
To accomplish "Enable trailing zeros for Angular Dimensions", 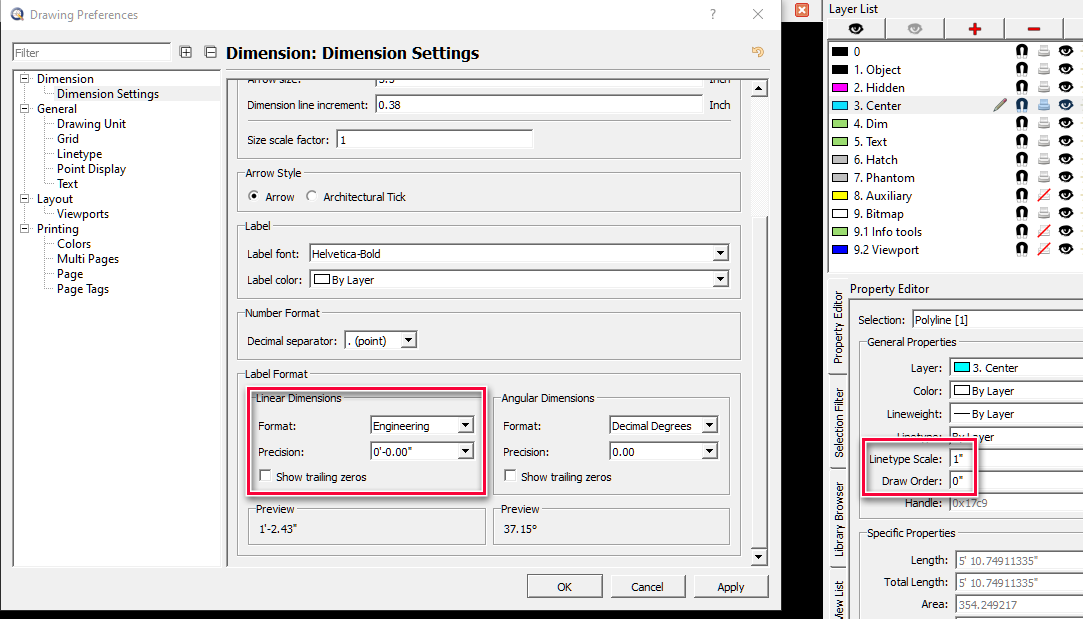I will pos(510,477).
